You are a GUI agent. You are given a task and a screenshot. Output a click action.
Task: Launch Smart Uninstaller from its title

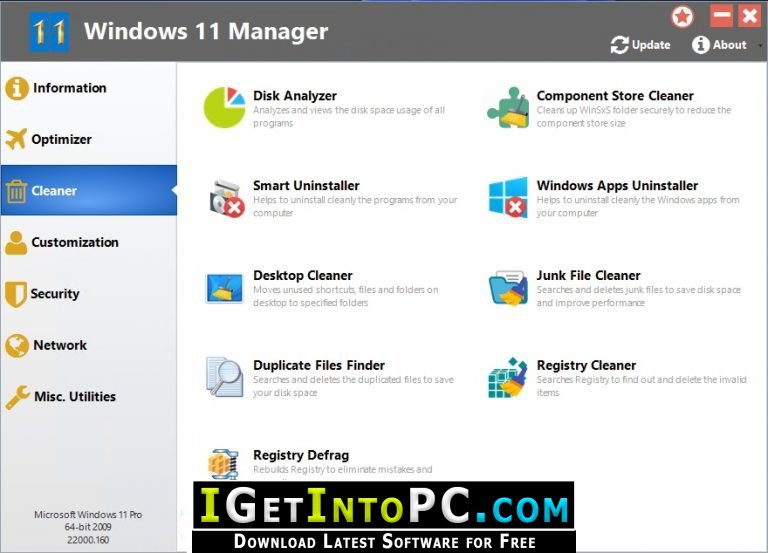(x=306, y=185)
